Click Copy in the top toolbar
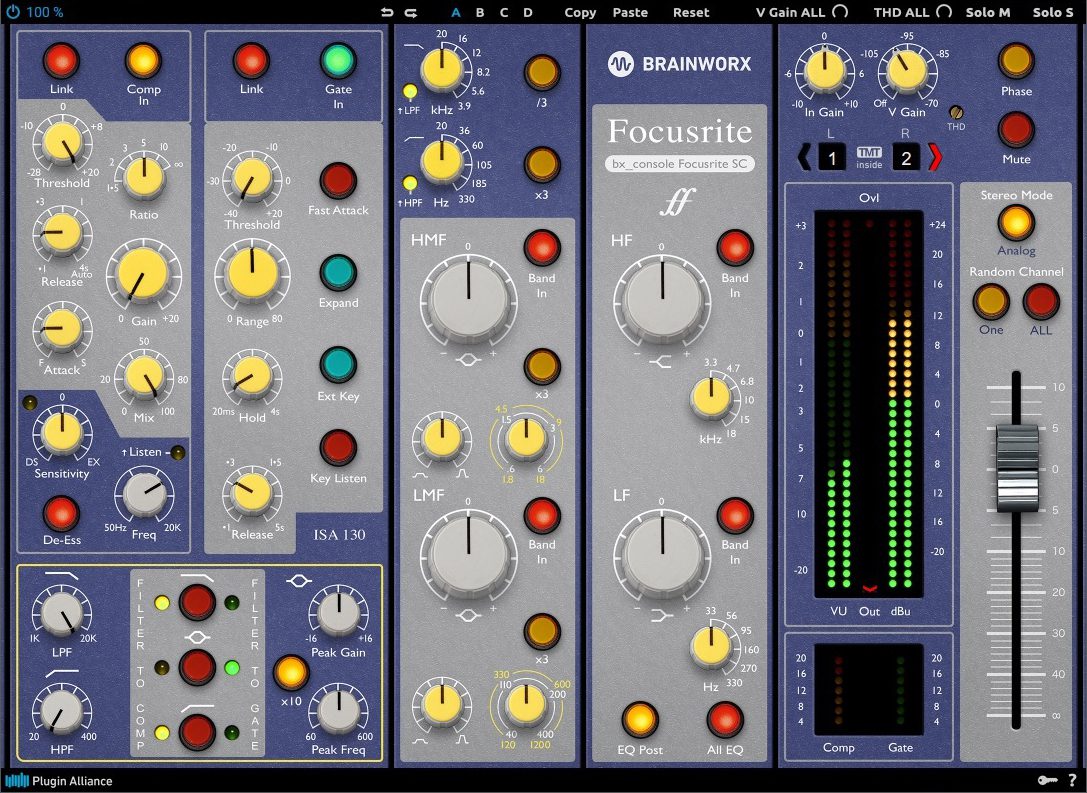 click(579, 12)
